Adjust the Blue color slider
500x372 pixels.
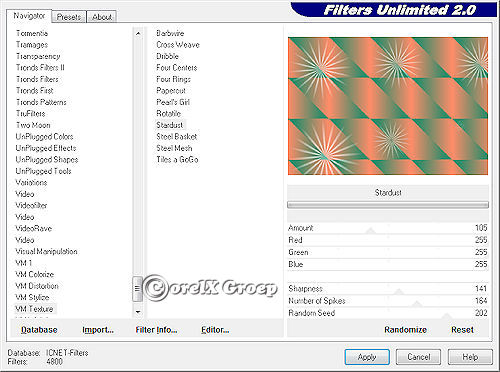tap(388, 264)
